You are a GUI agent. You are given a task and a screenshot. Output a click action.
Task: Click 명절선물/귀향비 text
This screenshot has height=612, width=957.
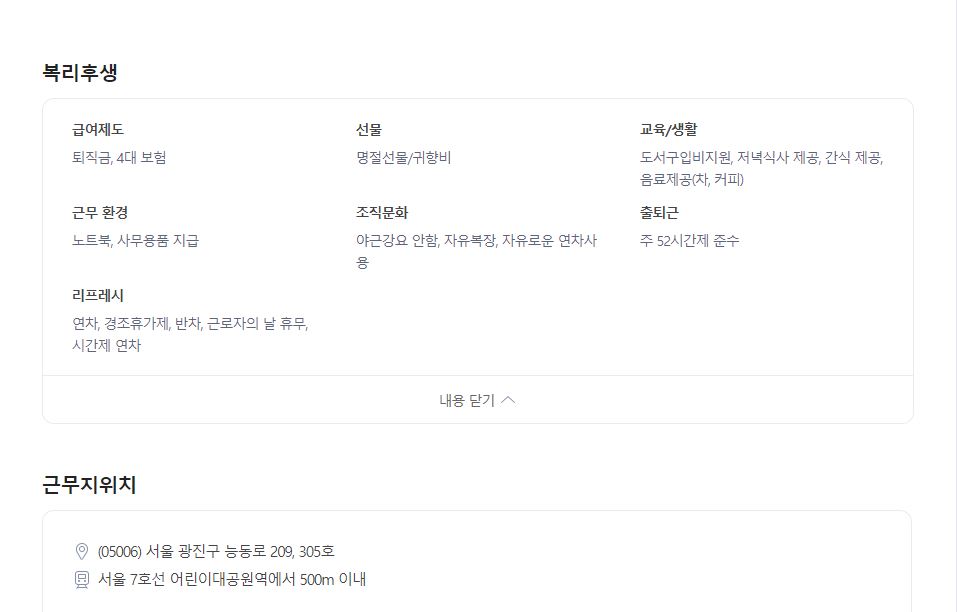403,157
